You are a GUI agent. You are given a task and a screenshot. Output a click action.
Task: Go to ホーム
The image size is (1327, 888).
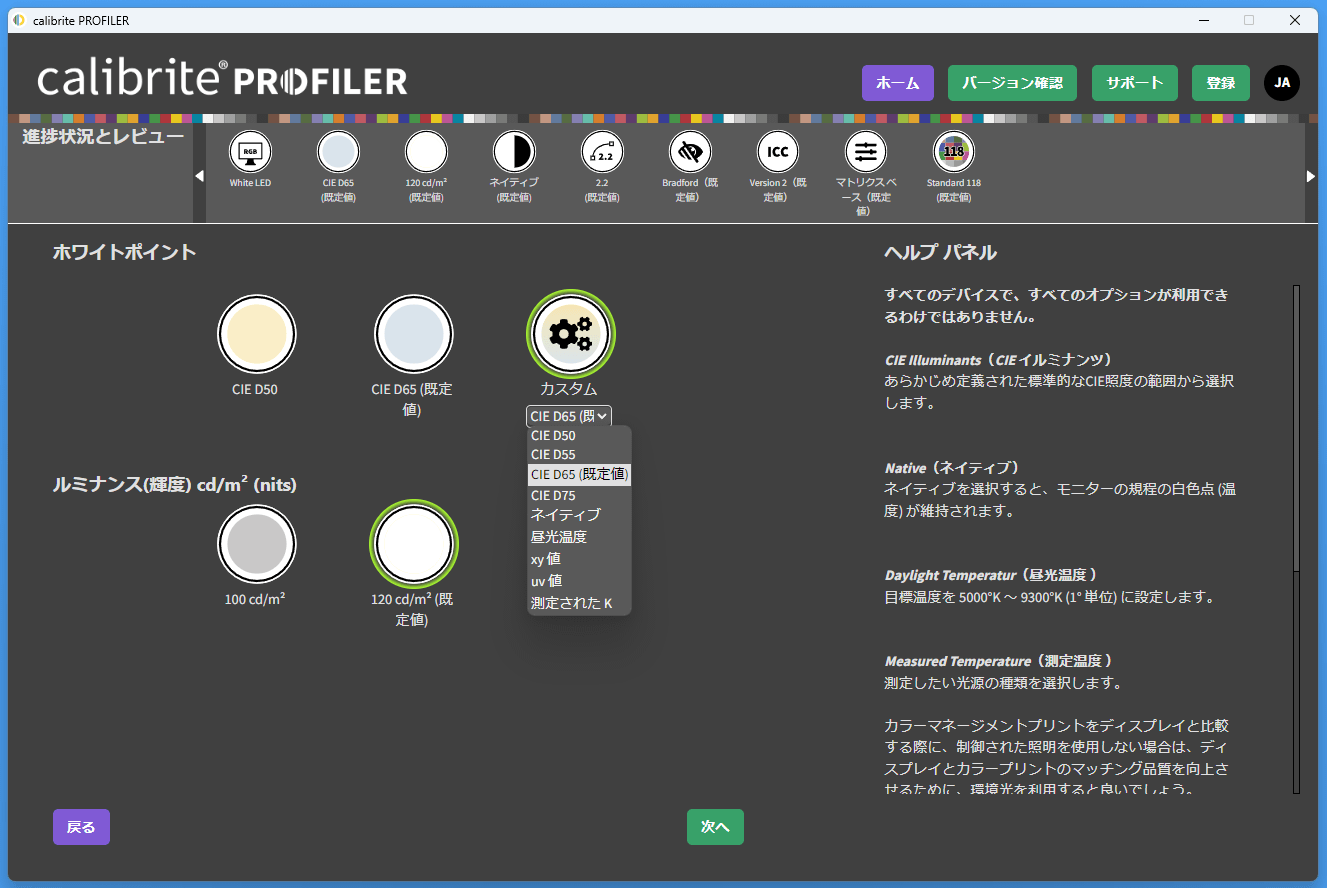tap(898, 83)
